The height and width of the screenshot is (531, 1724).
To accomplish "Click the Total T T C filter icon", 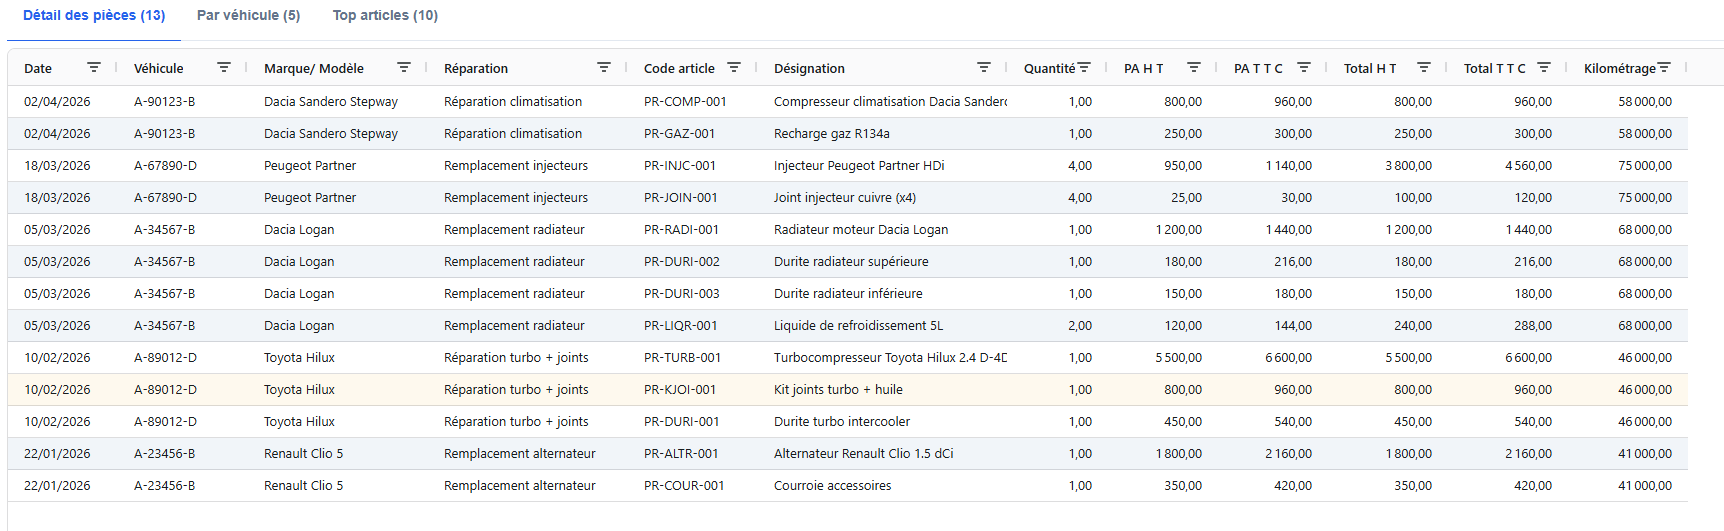I will [x=1544, y=67].
